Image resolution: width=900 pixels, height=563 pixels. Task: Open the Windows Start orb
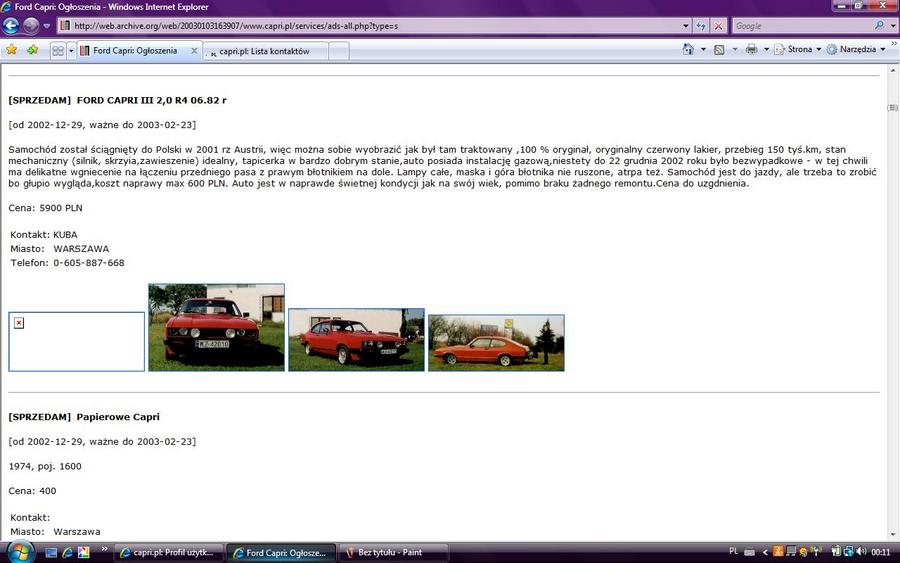(20, 552)
